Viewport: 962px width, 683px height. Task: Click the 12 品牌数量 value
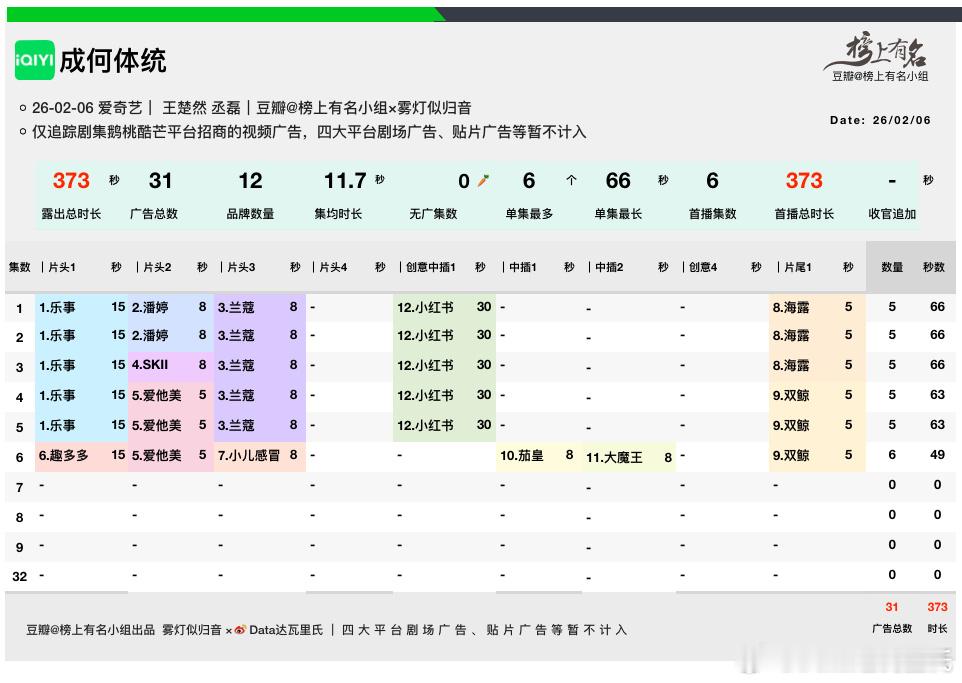[250, 180]
